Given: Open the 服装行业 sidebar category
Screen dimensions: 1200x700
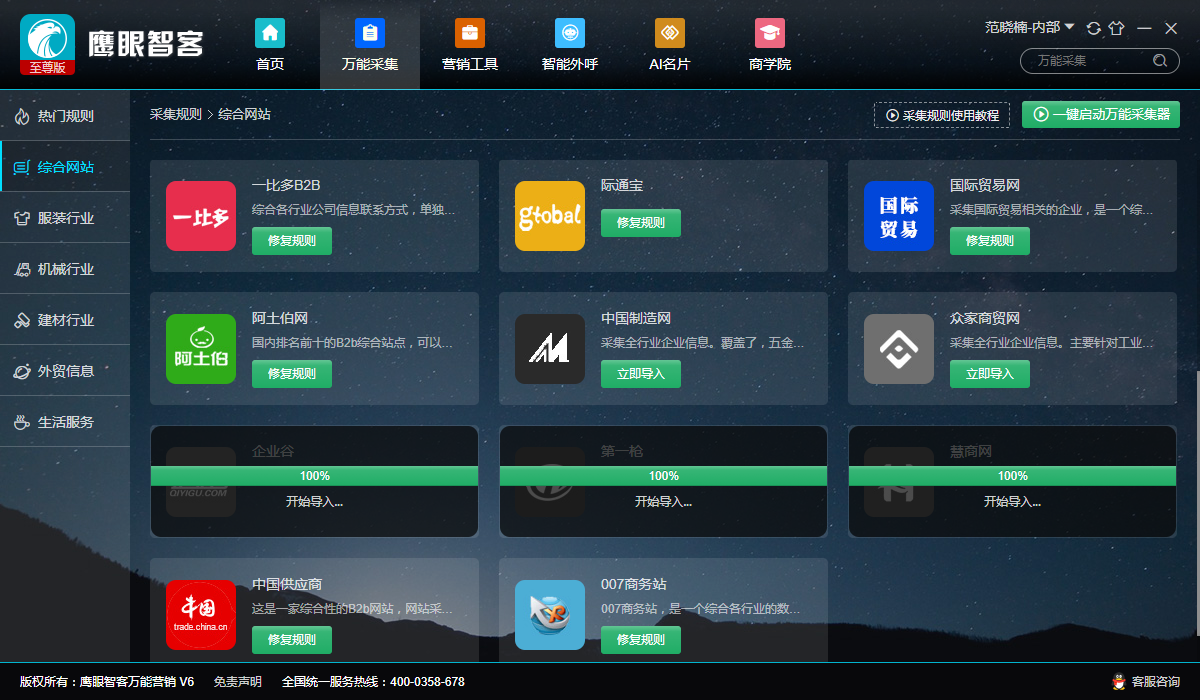Looking at the screenshot, I should click(x=65, y=218).
